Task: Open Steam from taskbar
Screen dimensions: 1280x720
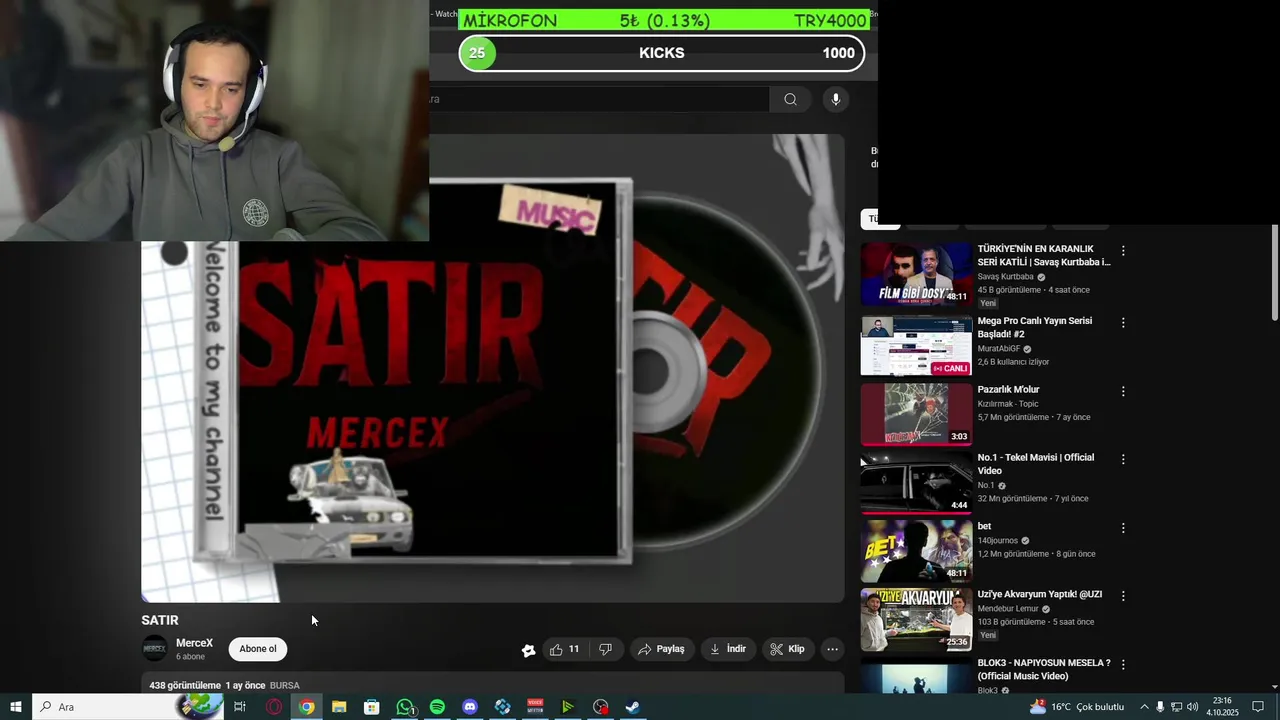Action: pyautogui.click(x=633, y=707)
